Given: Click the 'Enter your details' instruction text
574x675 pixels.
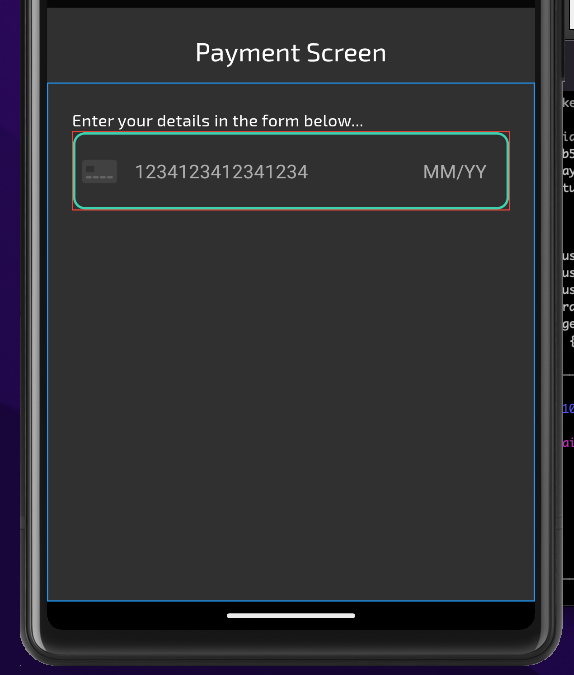Looking at the screenshot, I should tap(217, 121).
